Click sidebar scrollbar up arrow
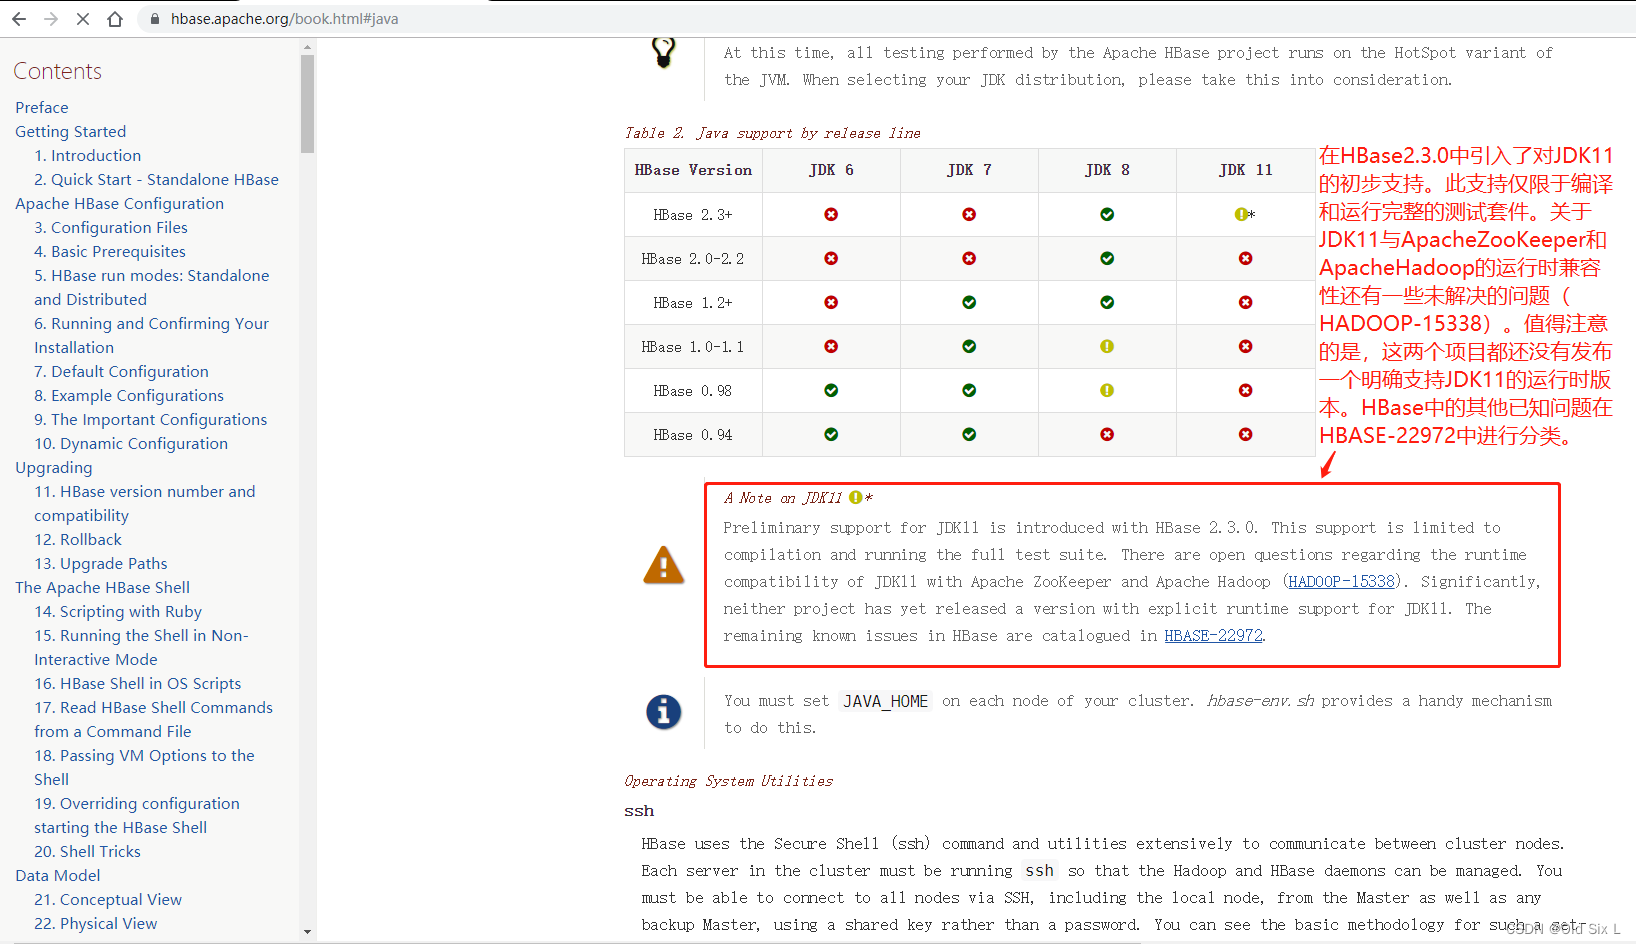 307,46
